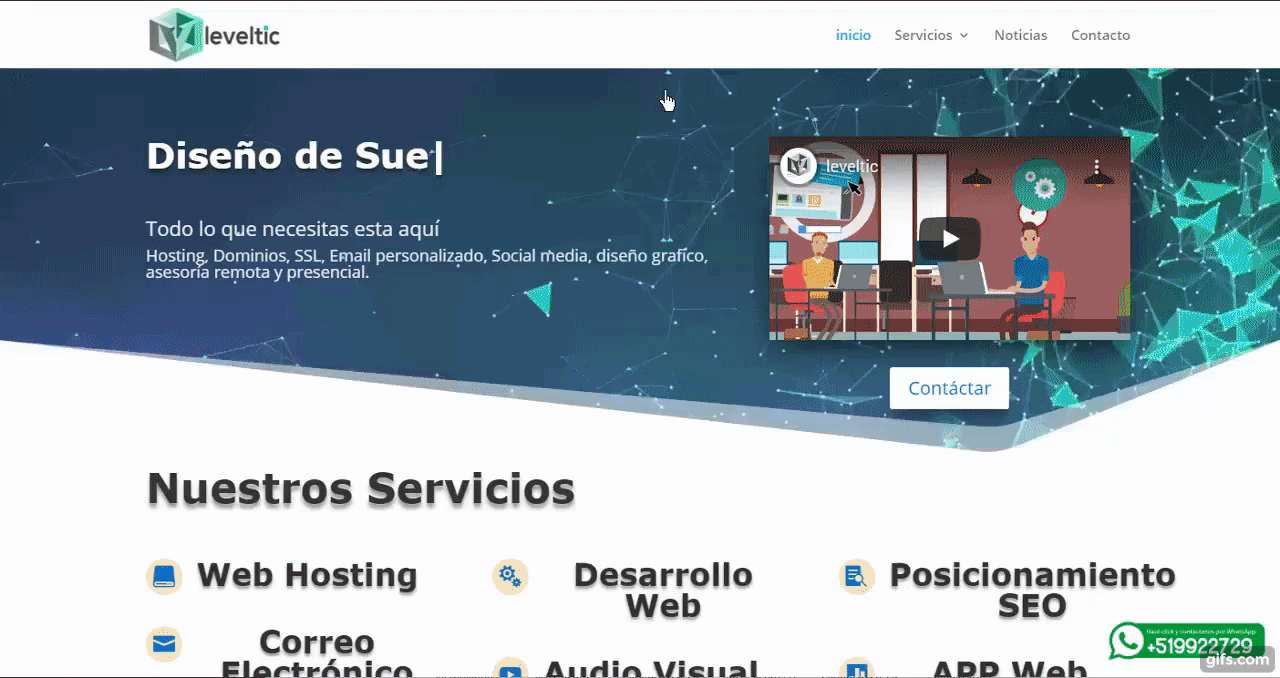
Task: Click the Correo Electrónico envelope icon
Action: (x=164, y=644)
